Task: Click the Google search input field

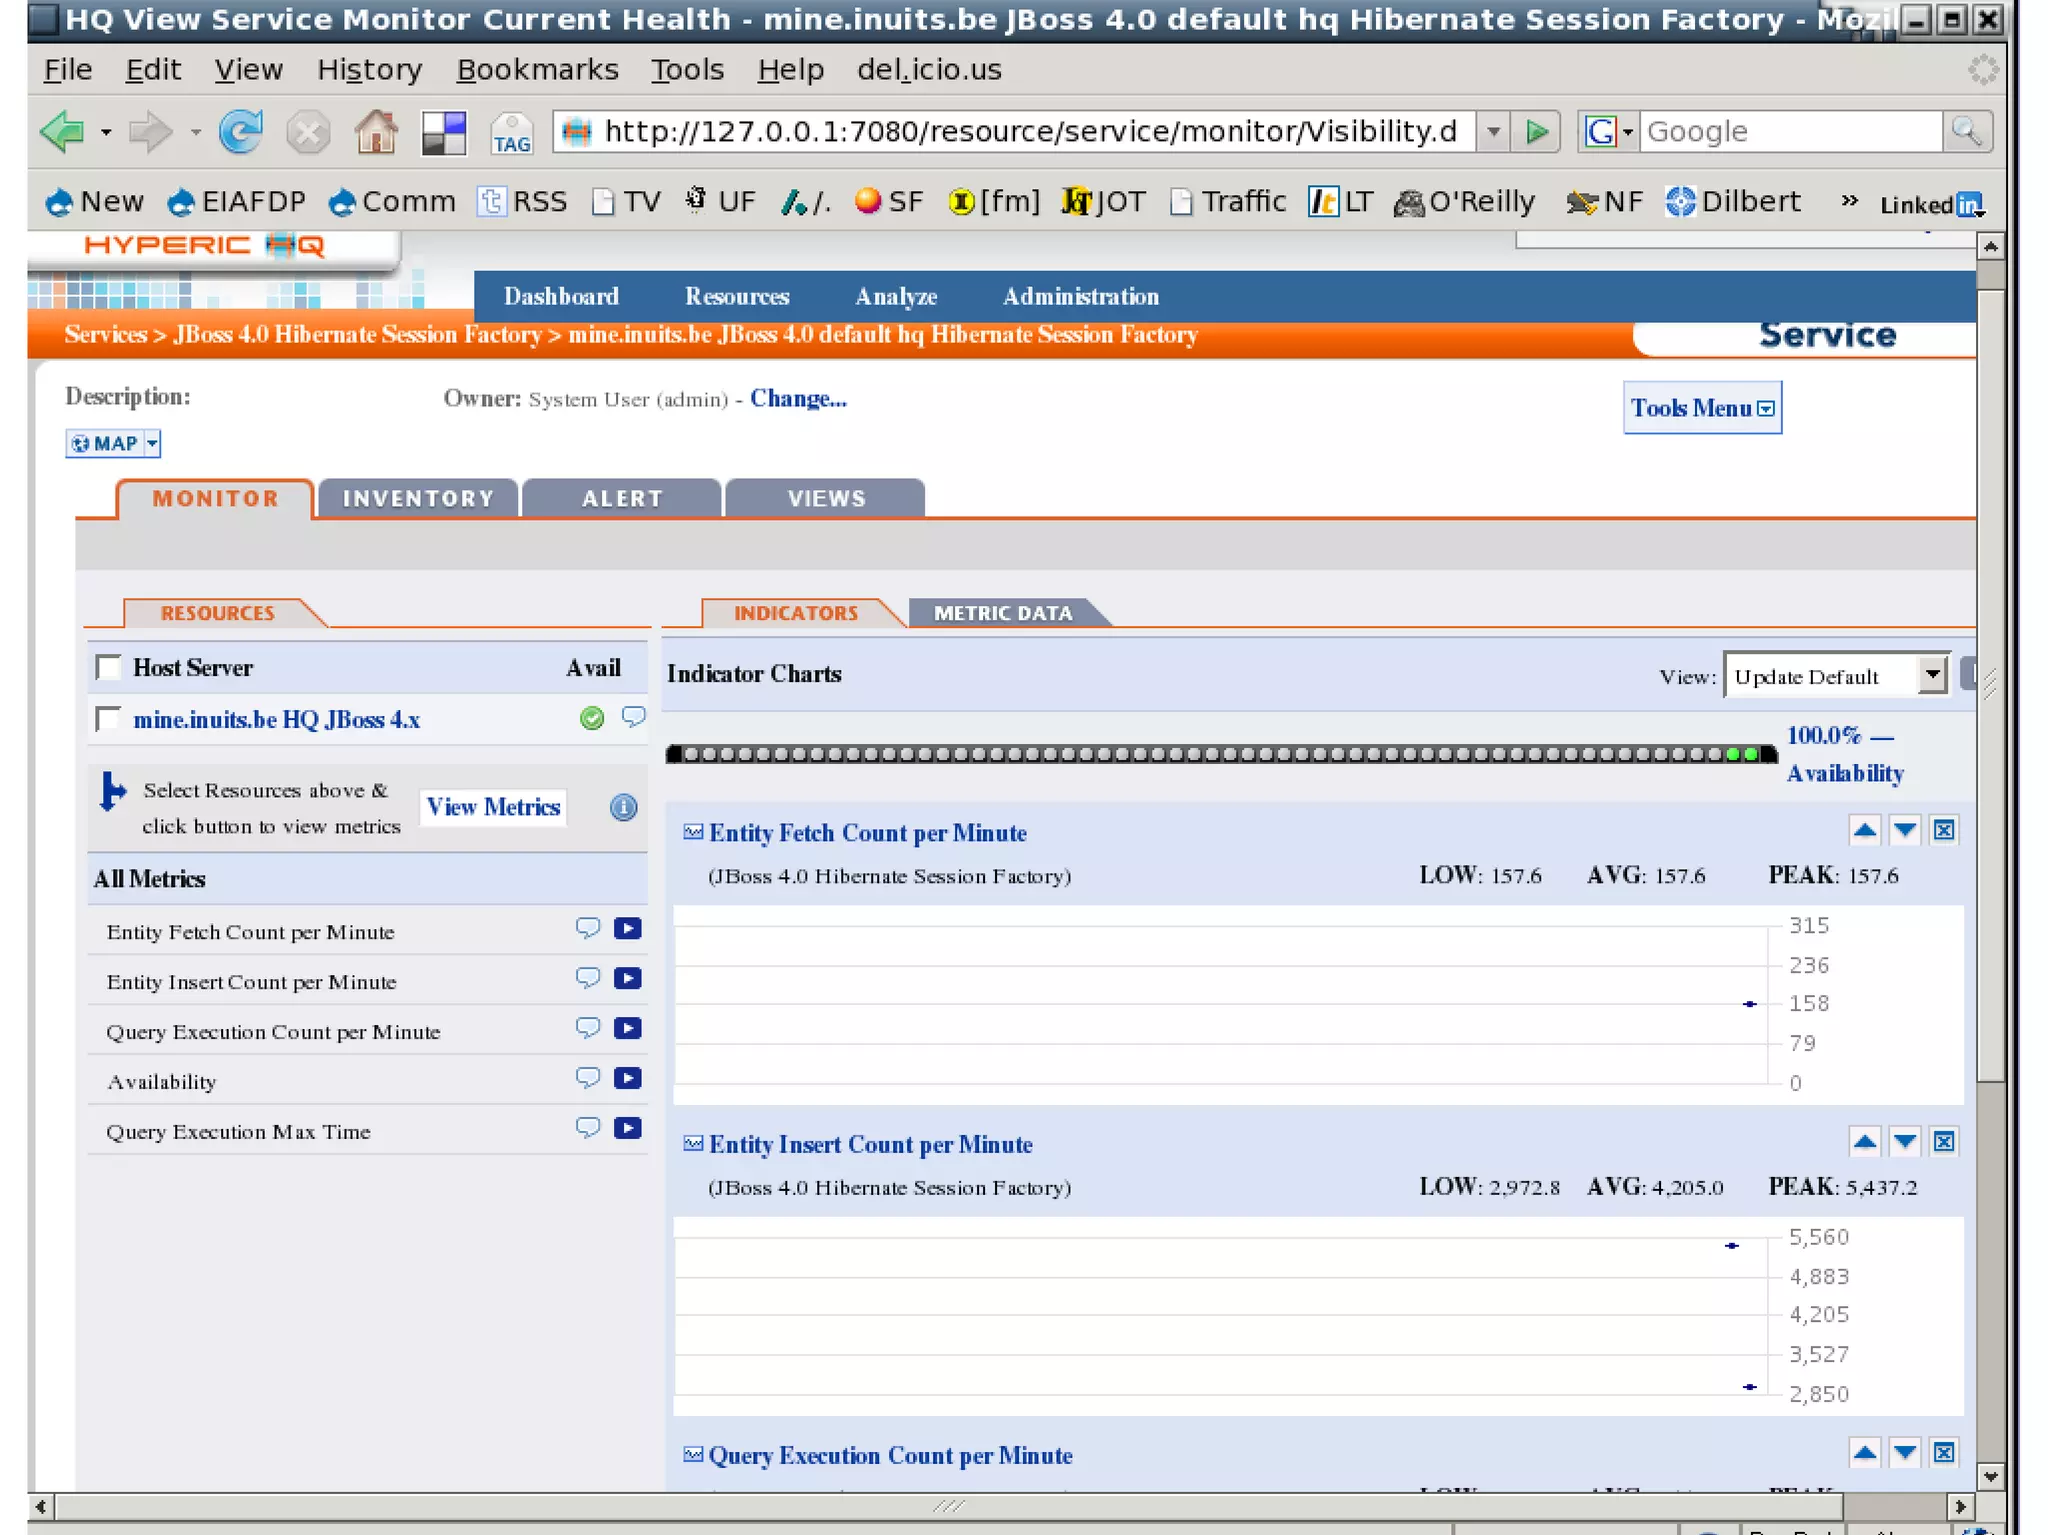Action: pyautogui.click(x=1789, y=132)
